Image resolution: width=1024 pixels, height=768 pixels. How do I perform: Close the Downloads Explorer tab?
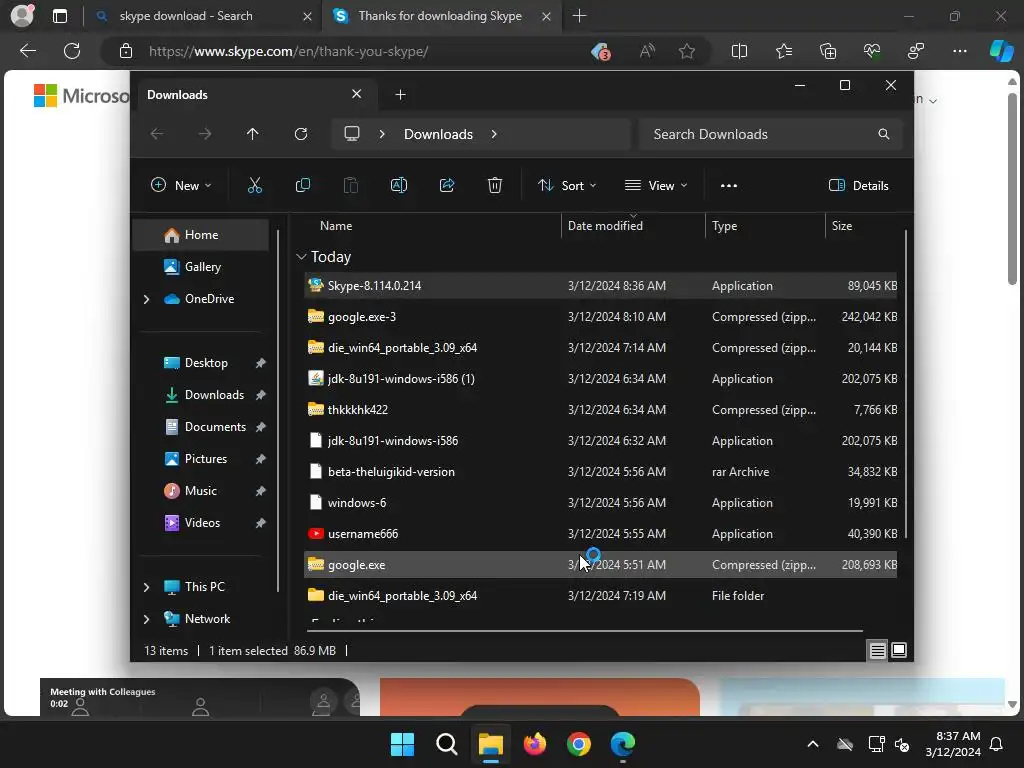(357, 94)
